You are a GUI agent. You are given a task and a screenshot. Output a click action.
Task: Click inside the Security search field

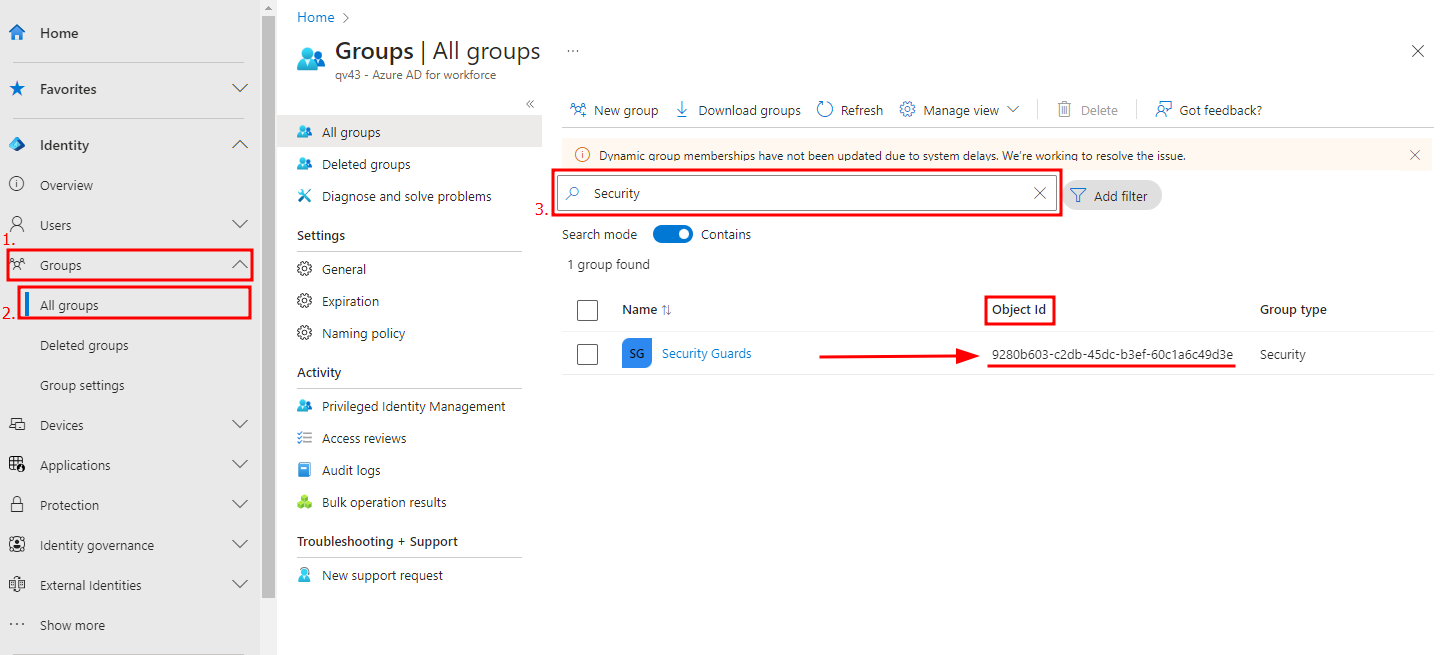tap(806, 193)
